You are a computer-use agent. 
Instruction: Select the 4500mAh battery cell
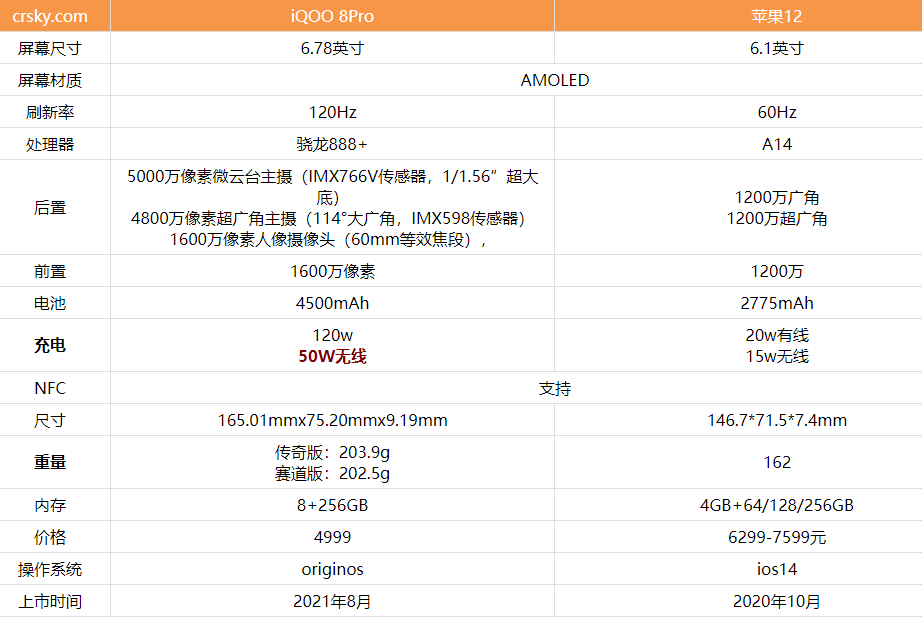pos(332,303)
